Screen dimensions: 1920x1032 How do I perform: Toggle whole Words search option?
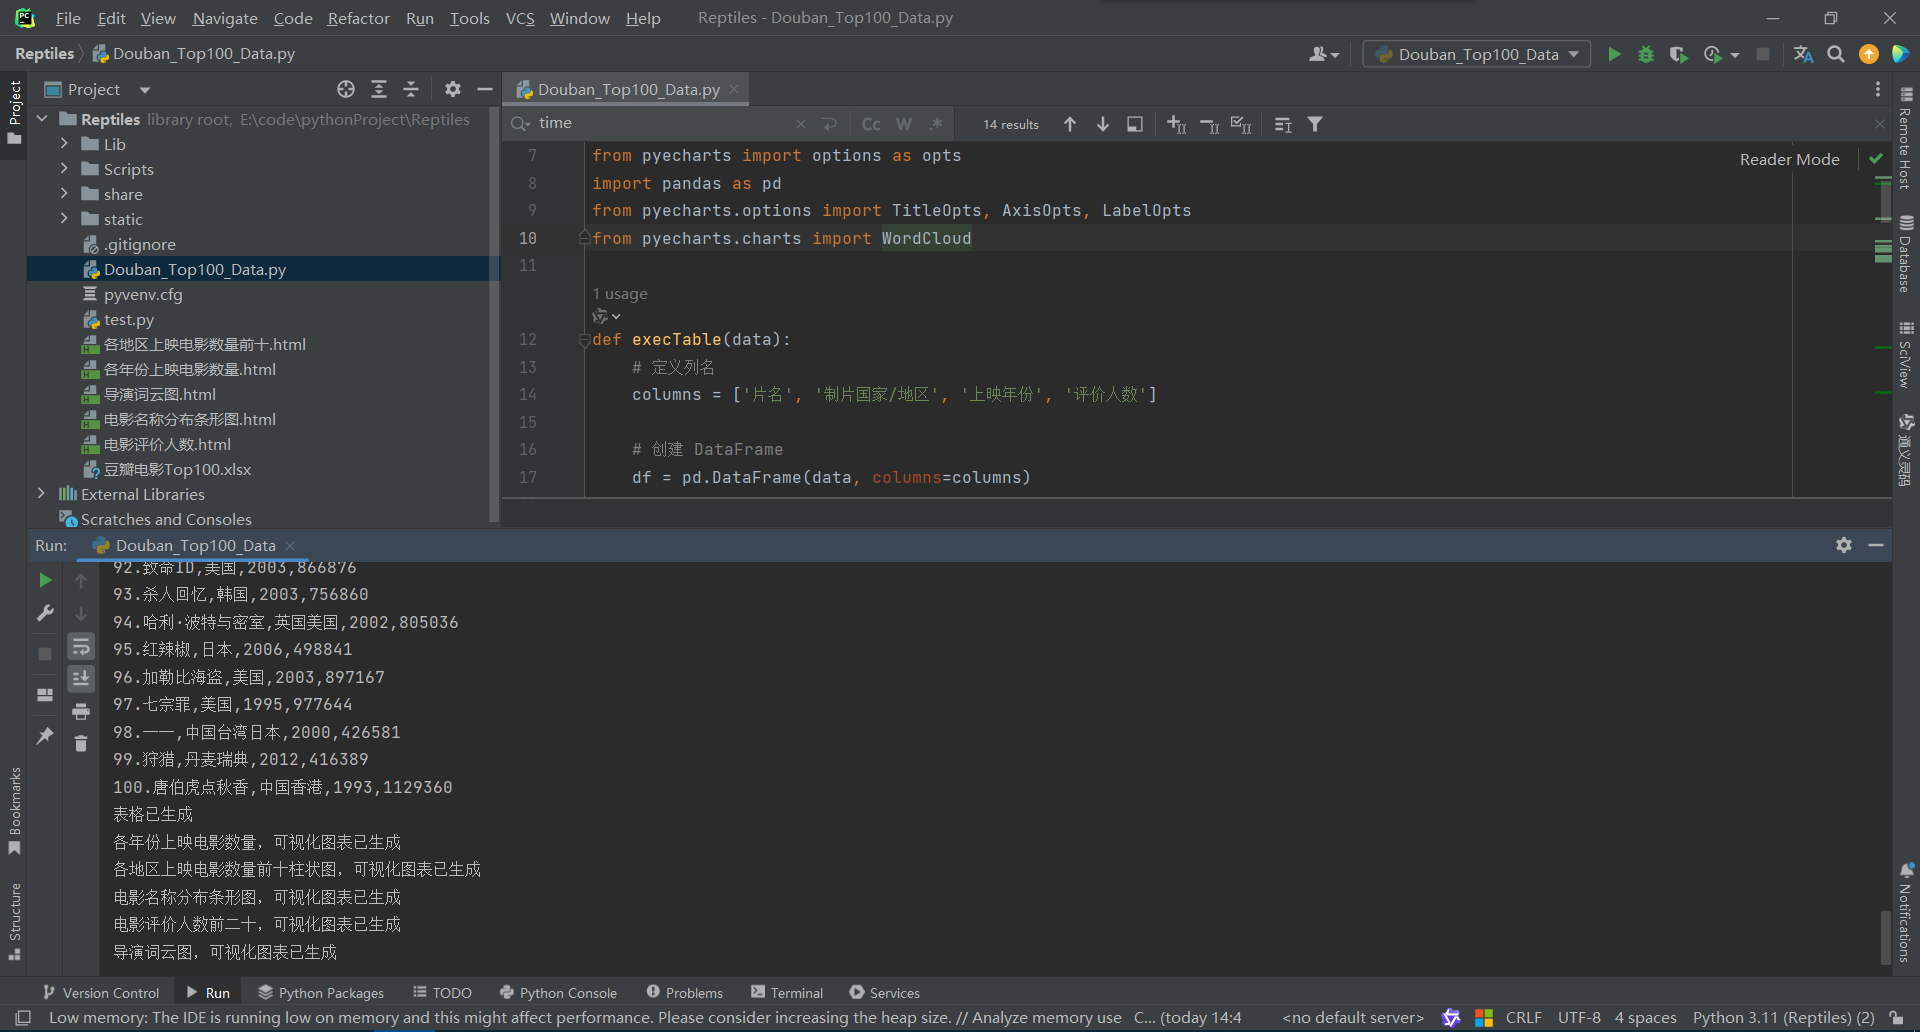pyautogui.click(x=904, y=124)
